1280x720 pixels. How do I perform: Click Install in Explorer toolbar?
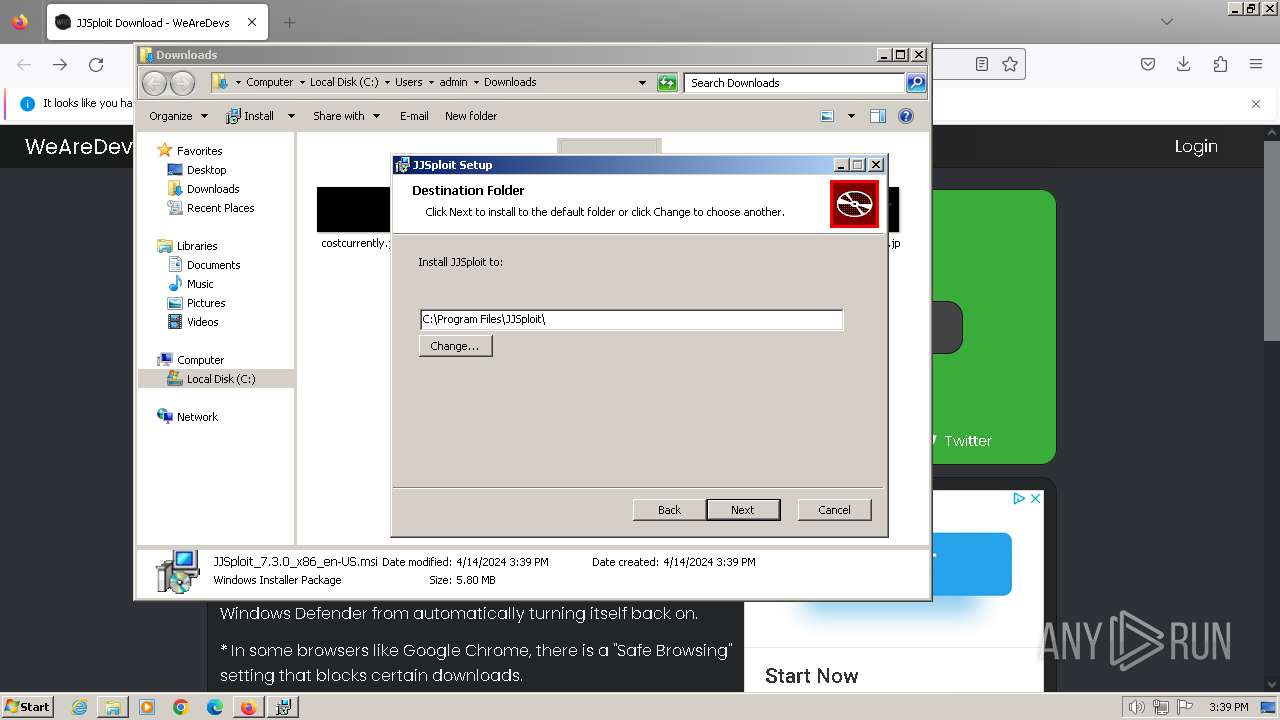click(250, 116)
